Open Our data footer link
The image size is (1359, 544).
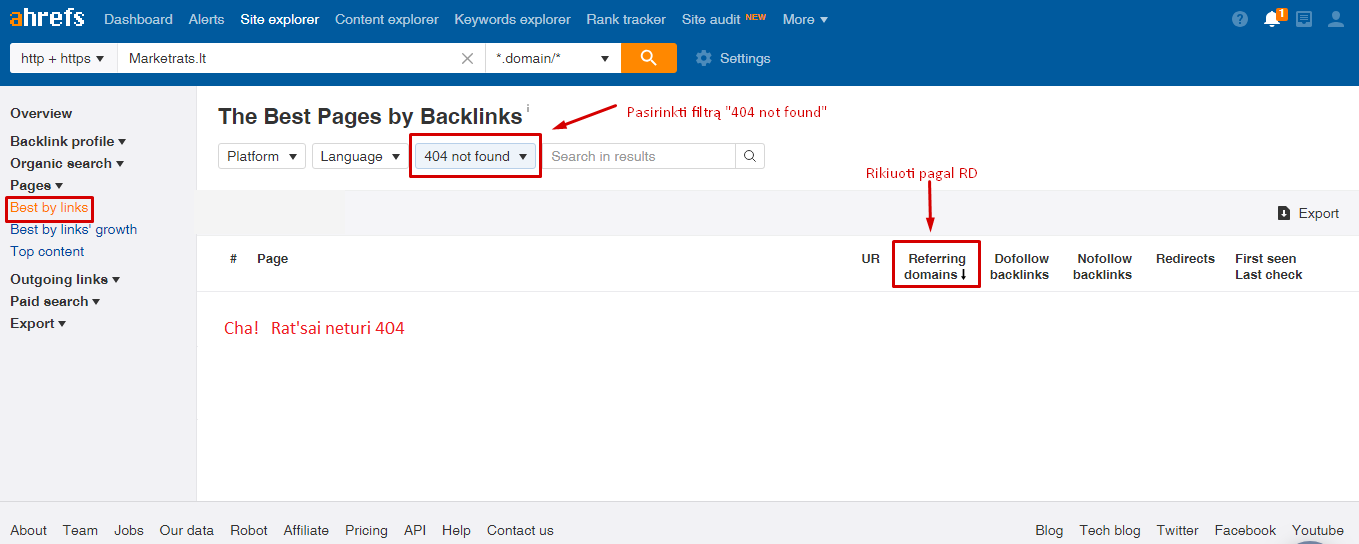click(187, 530)
